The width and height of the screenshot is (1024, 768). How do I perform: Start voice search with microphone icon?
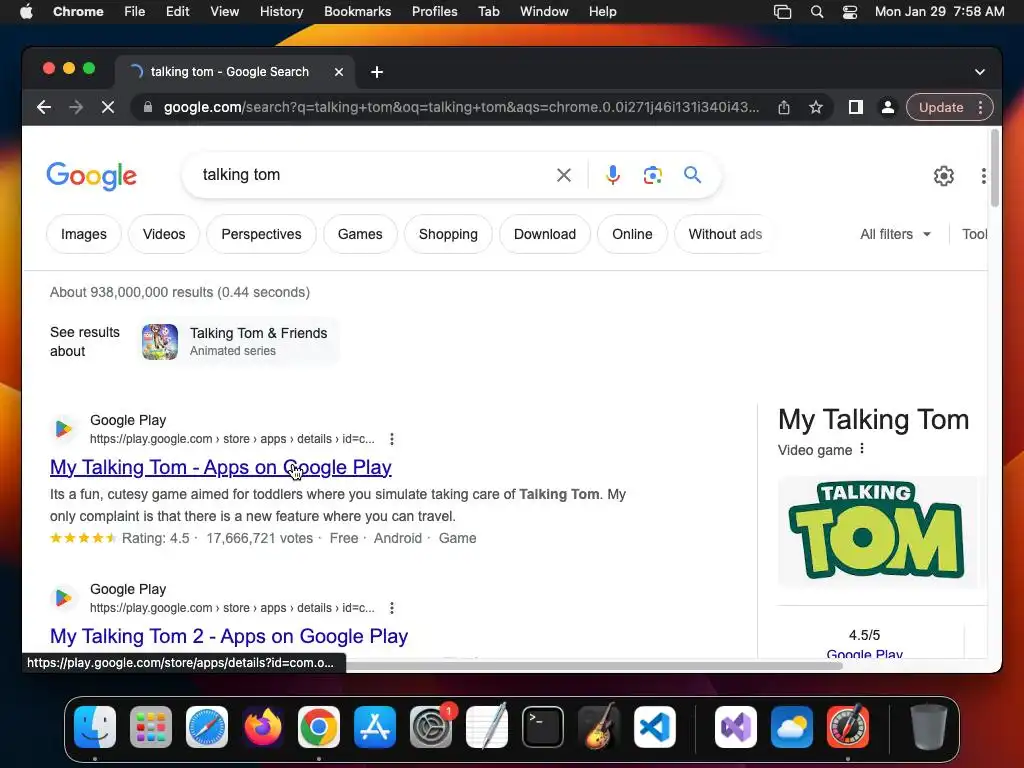coord(613,175)
